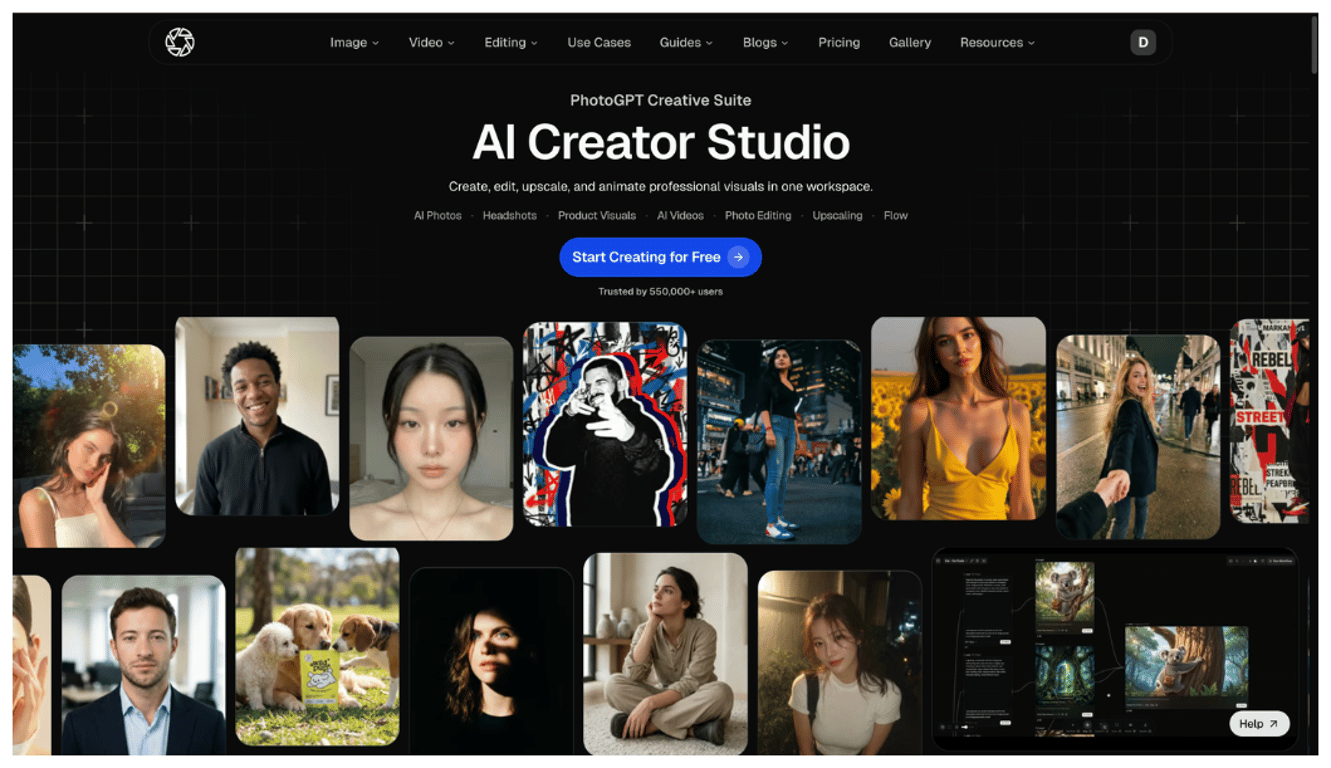1331x768 pixels.
Task: Open the Help button
Action: [x=1259, y=724]
